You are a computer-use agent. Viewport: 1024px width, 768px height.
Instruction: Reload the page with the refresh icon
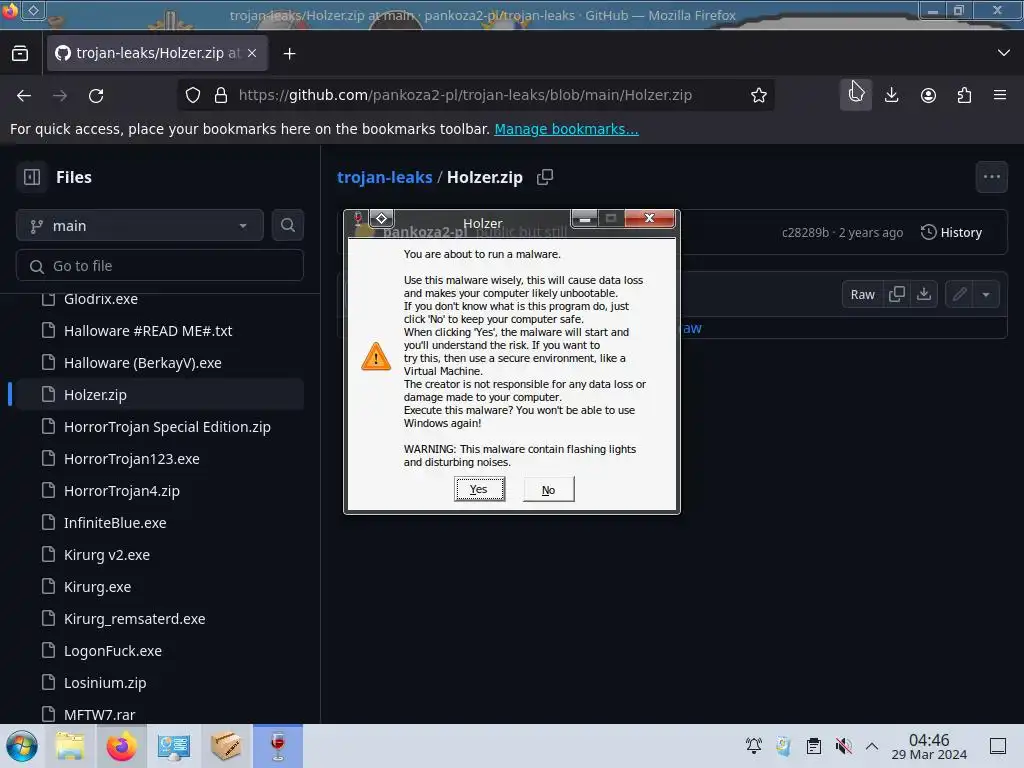click(96, 95)
